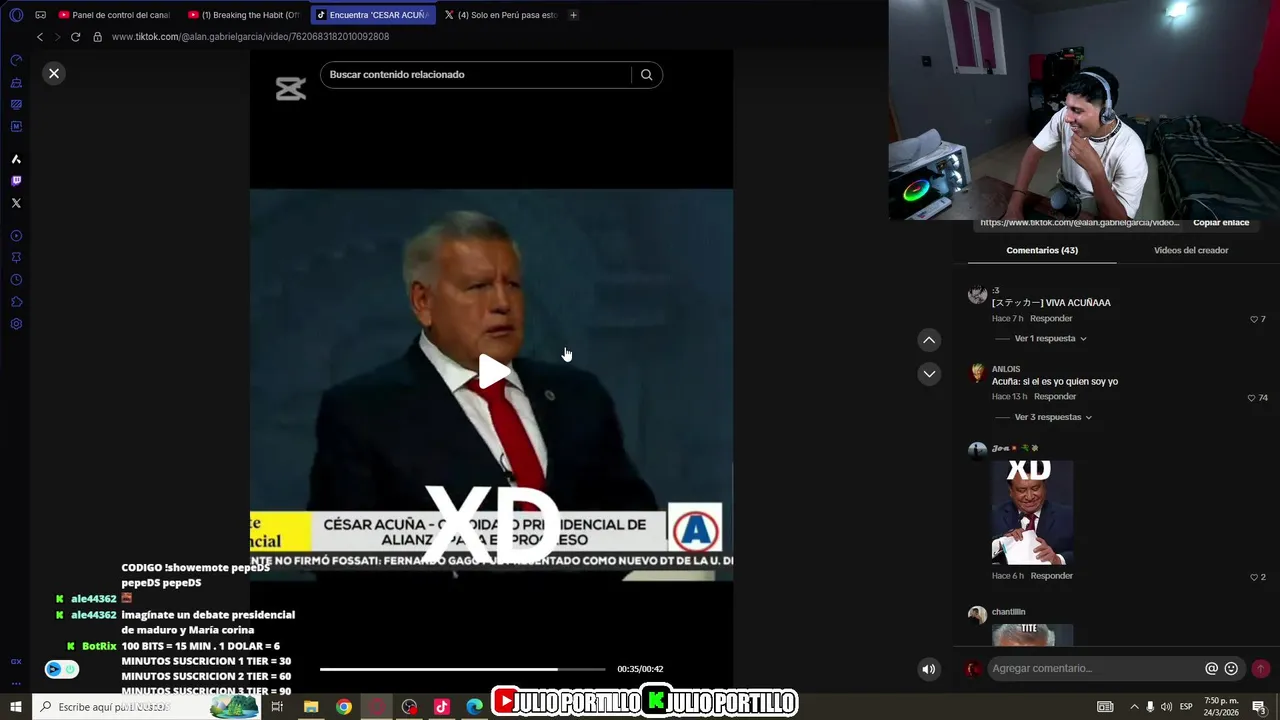Open File Explorer from taskbar
The width and height of the screenshot is (1280, 720).
coord(311,707)
